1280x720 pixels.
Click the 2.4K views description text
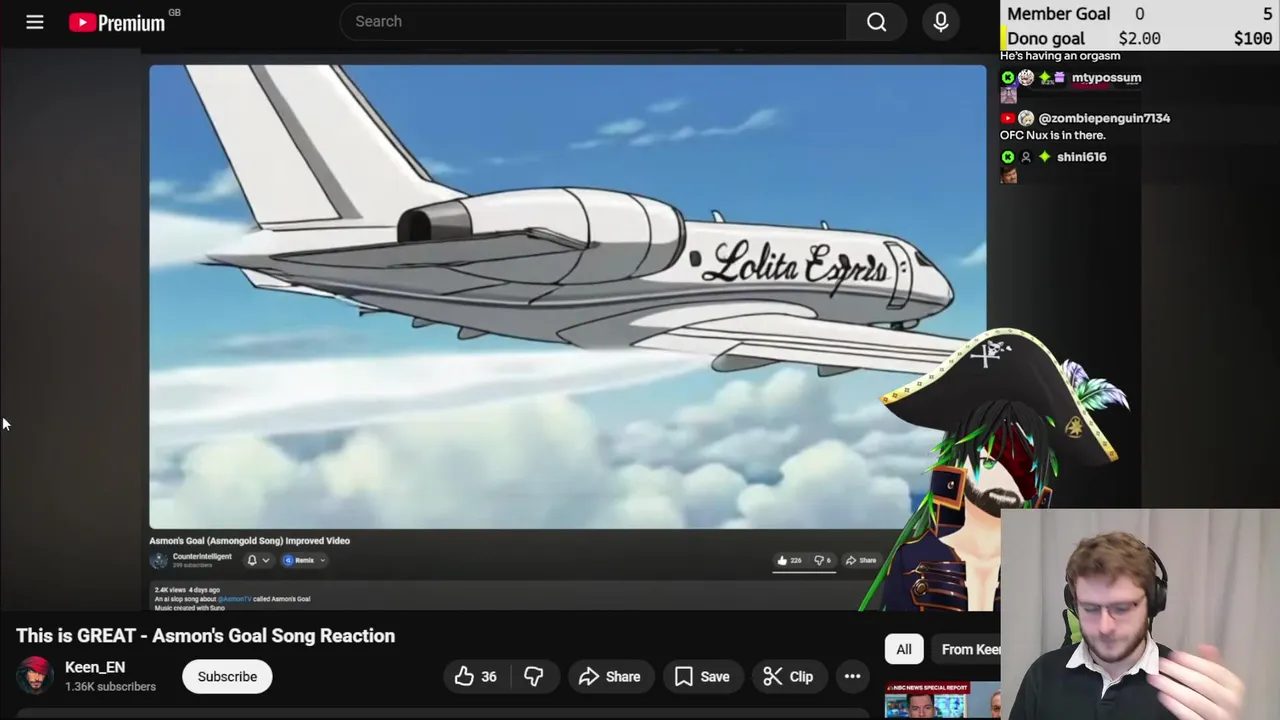pyautogui.click(x=187, y=590)
